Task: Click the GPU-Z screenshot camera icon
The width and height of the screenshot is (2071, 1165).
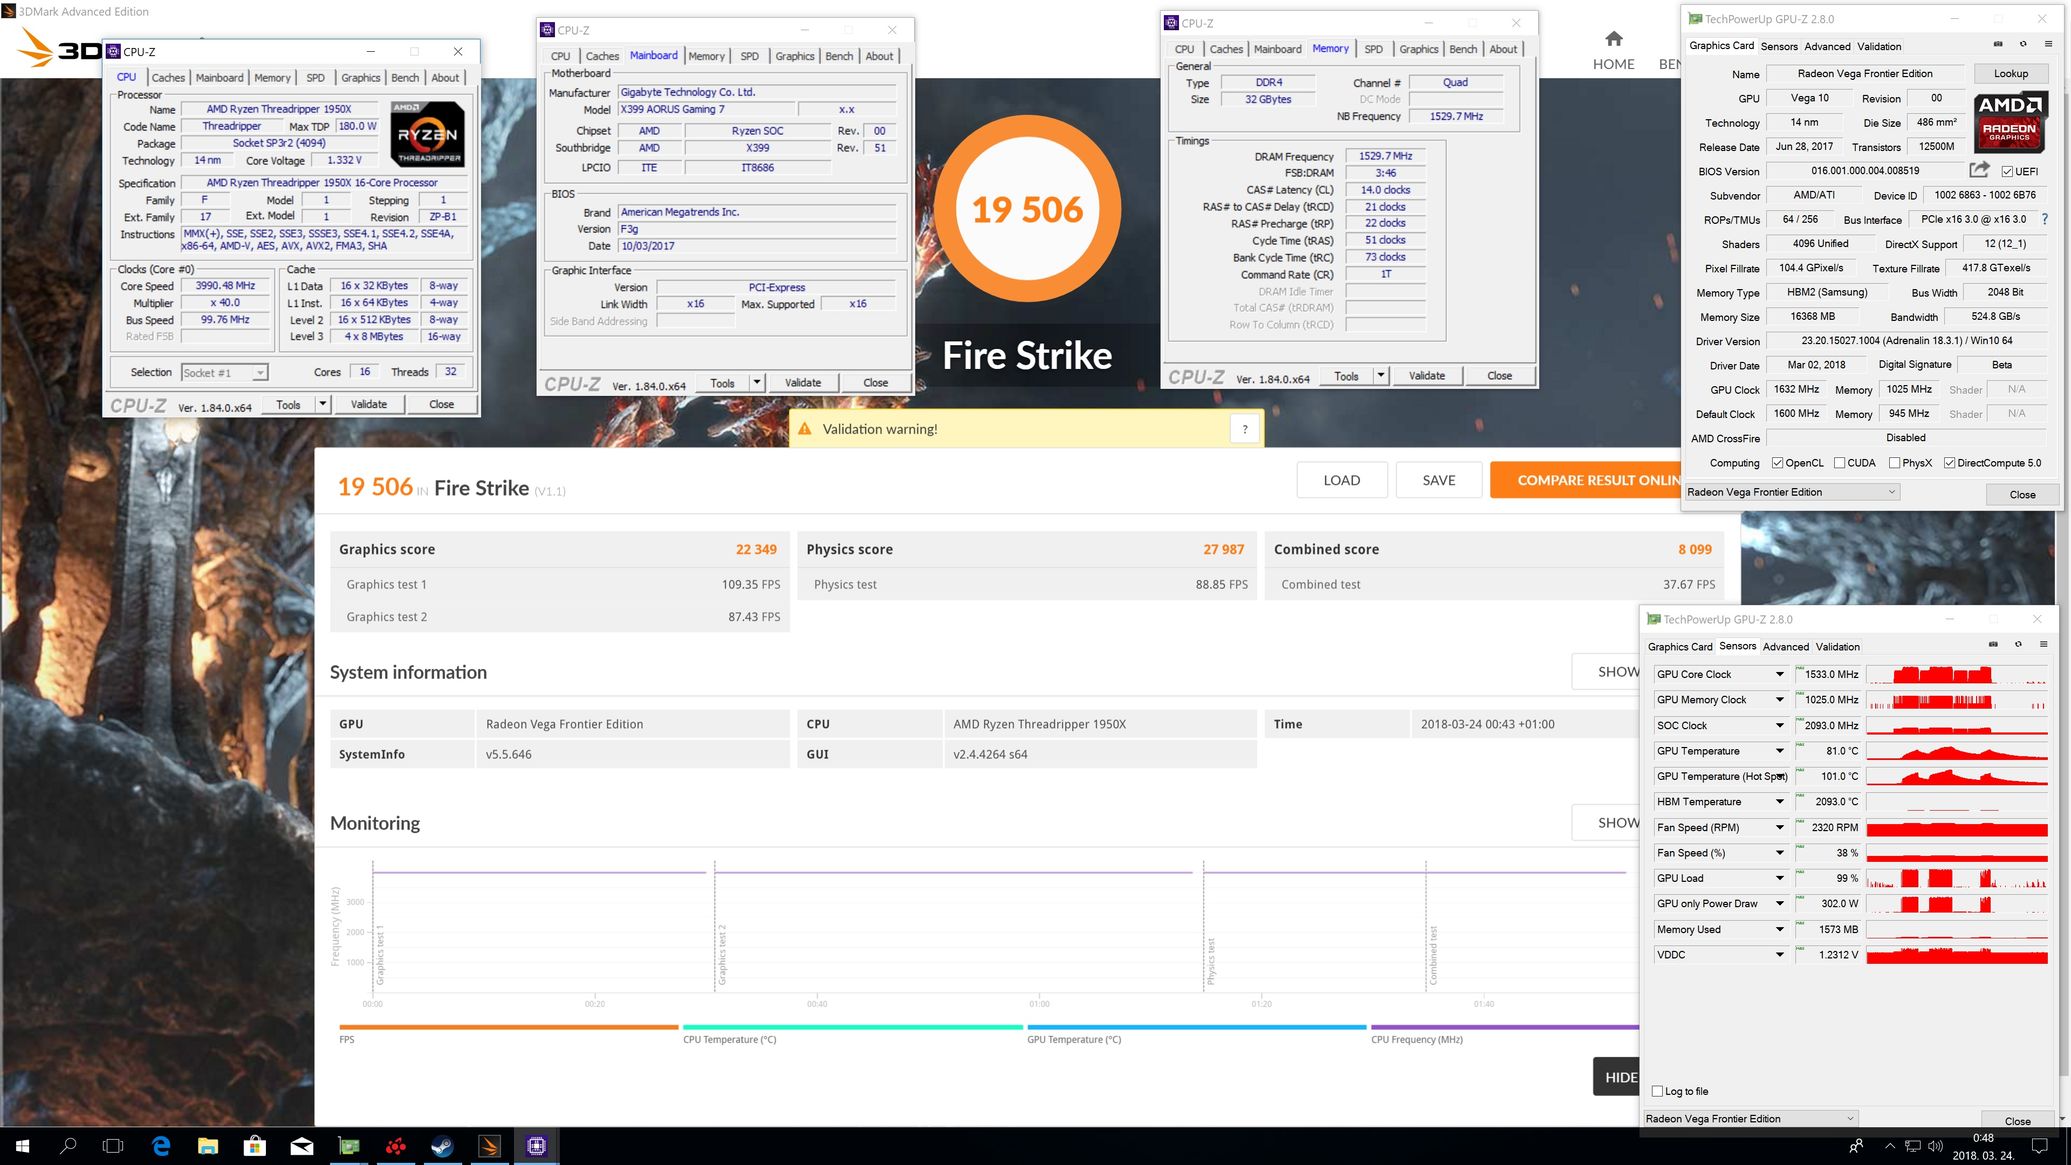Action: pos(1997,44)
